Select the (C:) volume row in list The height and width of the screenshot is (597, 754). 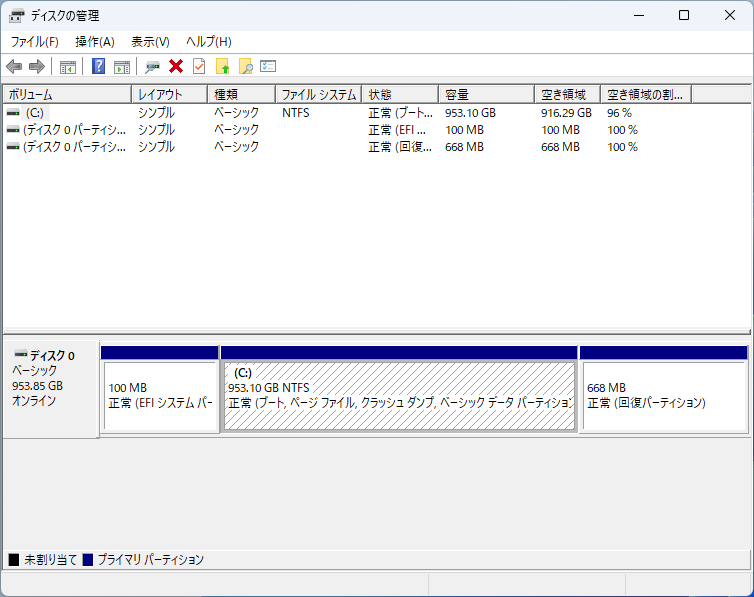(x=35, y=113)
